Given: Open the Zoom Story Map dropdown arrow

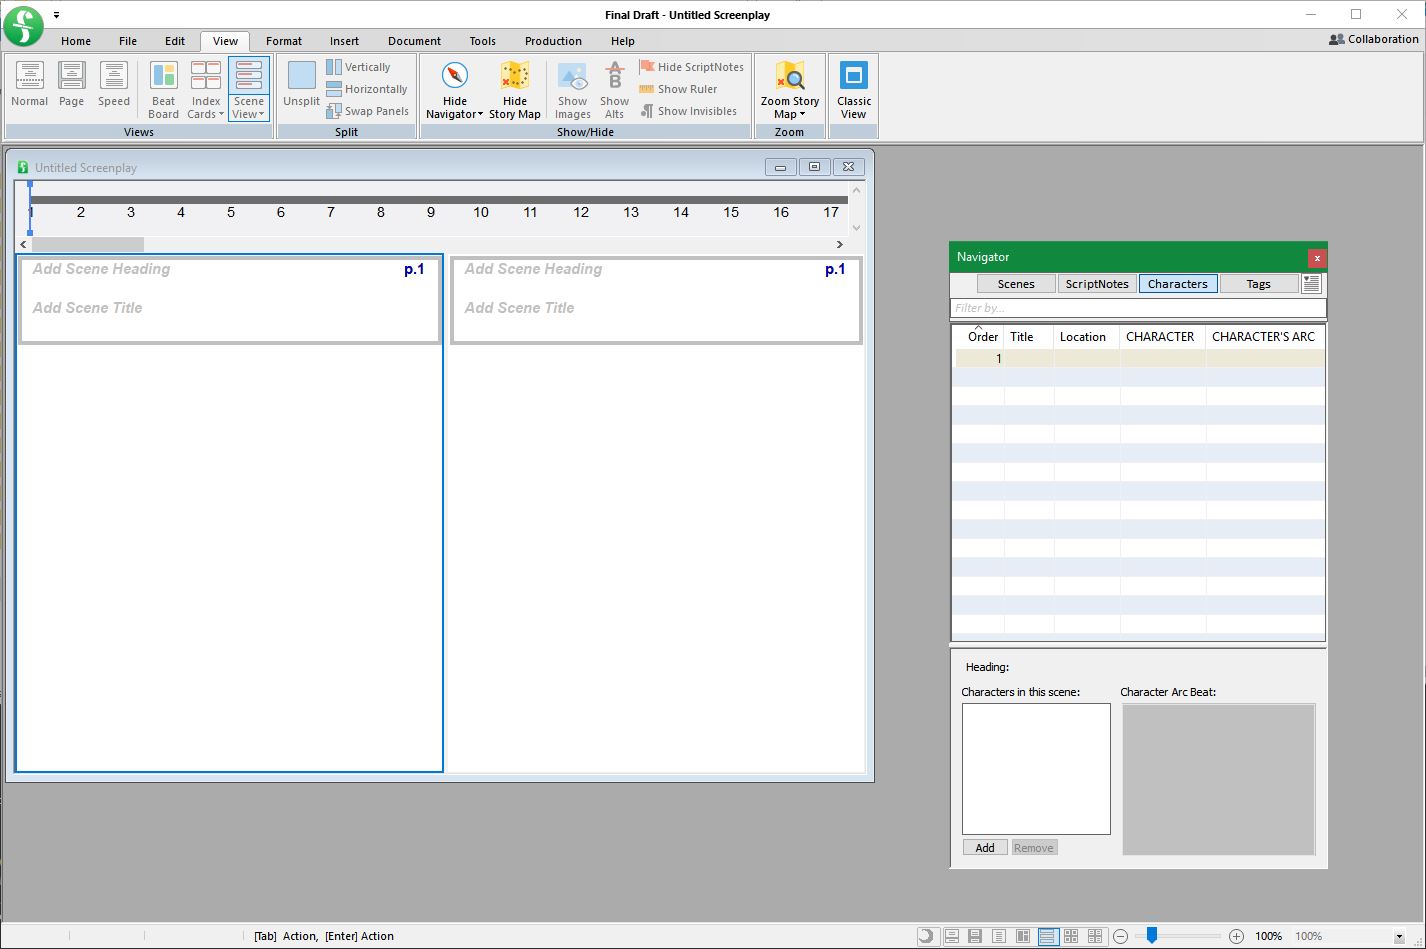Looking at the screenshot, I should point(802,115).
